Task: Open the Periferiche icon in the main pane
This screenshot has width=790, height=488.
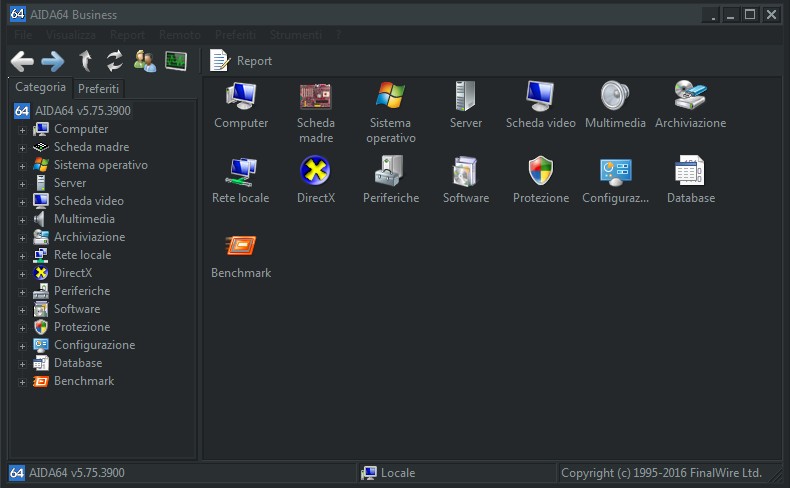Action: tap(390, 171)
